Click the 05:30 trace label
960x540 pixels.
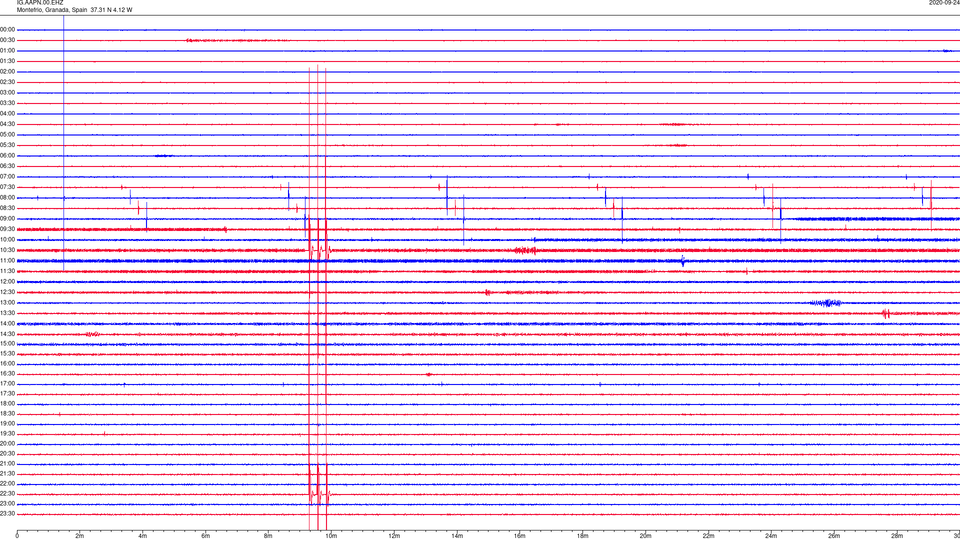pyautogui.click(x=8, y=145)
